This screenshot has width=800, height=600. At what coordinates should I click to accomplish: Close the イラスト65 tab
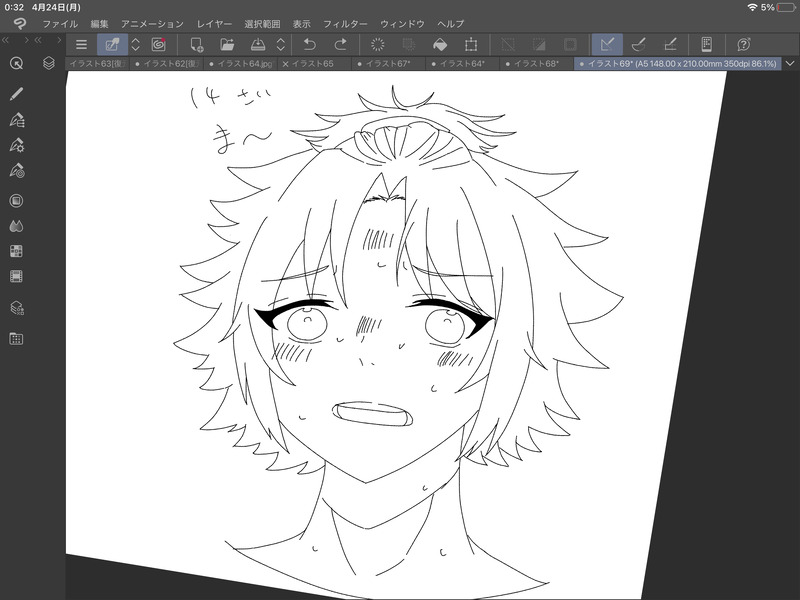point(285,64)
